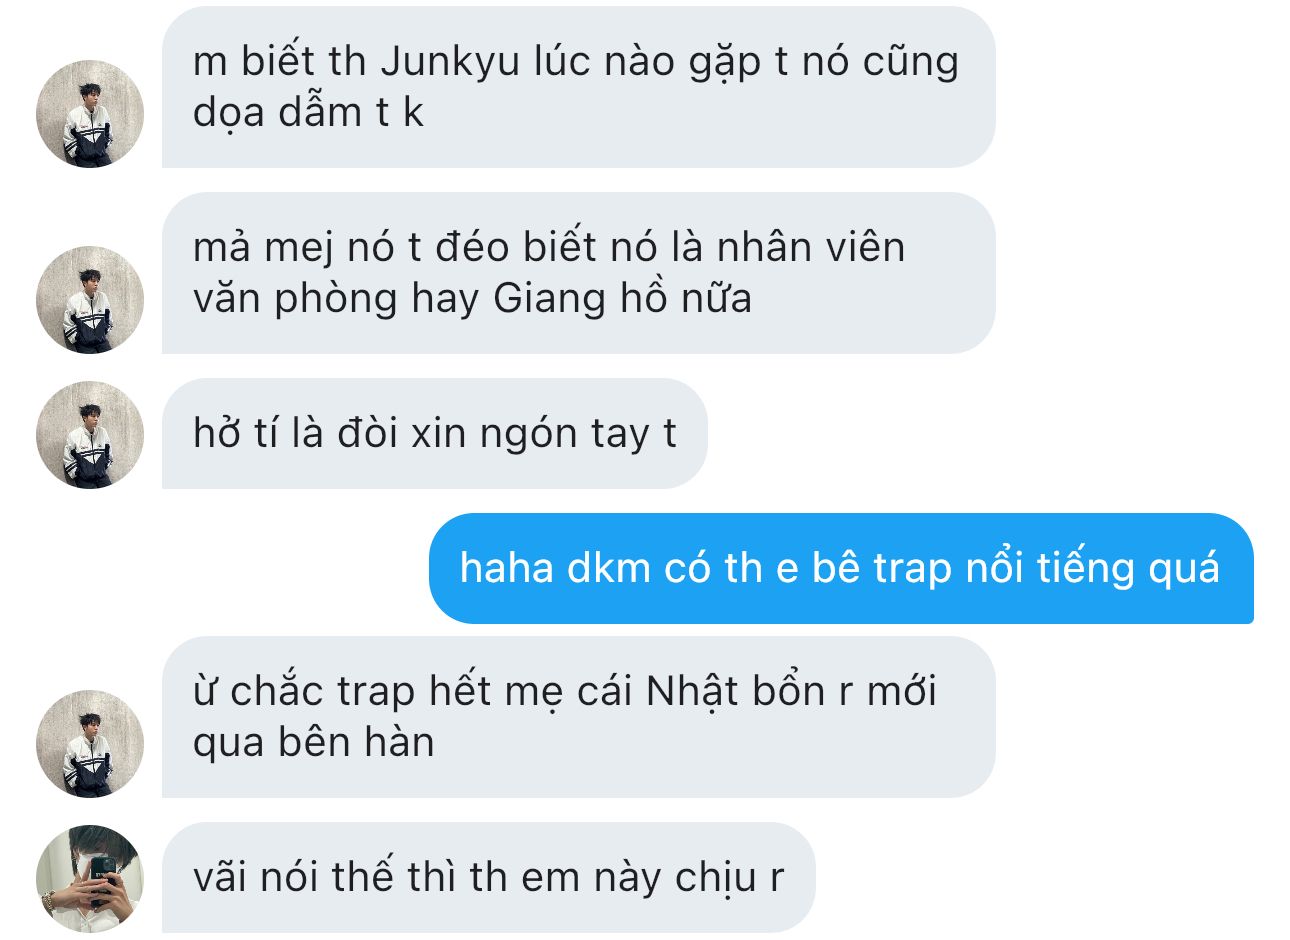The image size is (1290, 940).
Task: Click the words 'Giang hồ' in second message
Action: pos(566,299)
